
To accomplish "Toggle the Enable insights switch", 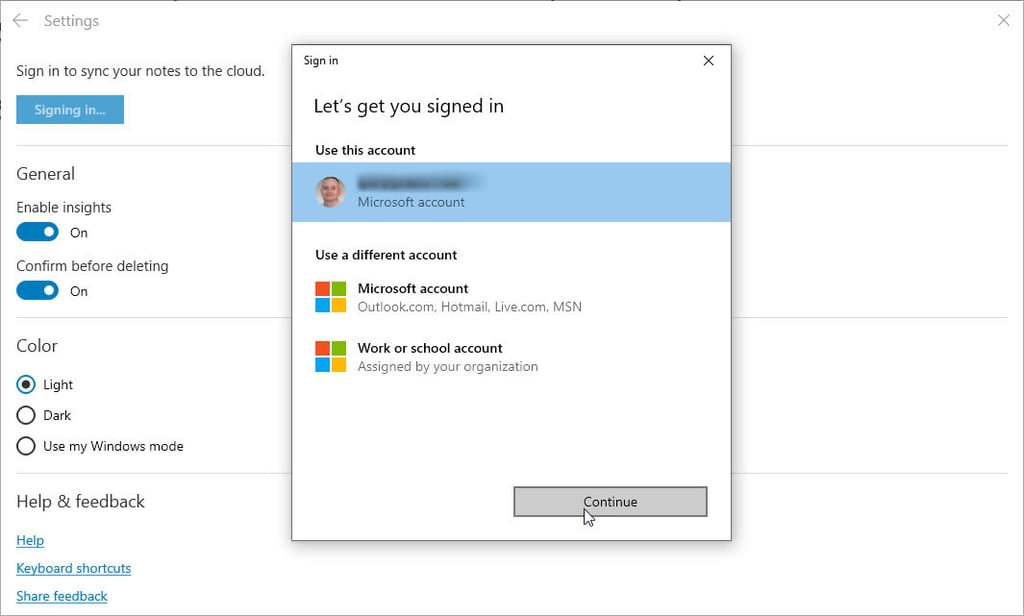I will tap(37, 232).
